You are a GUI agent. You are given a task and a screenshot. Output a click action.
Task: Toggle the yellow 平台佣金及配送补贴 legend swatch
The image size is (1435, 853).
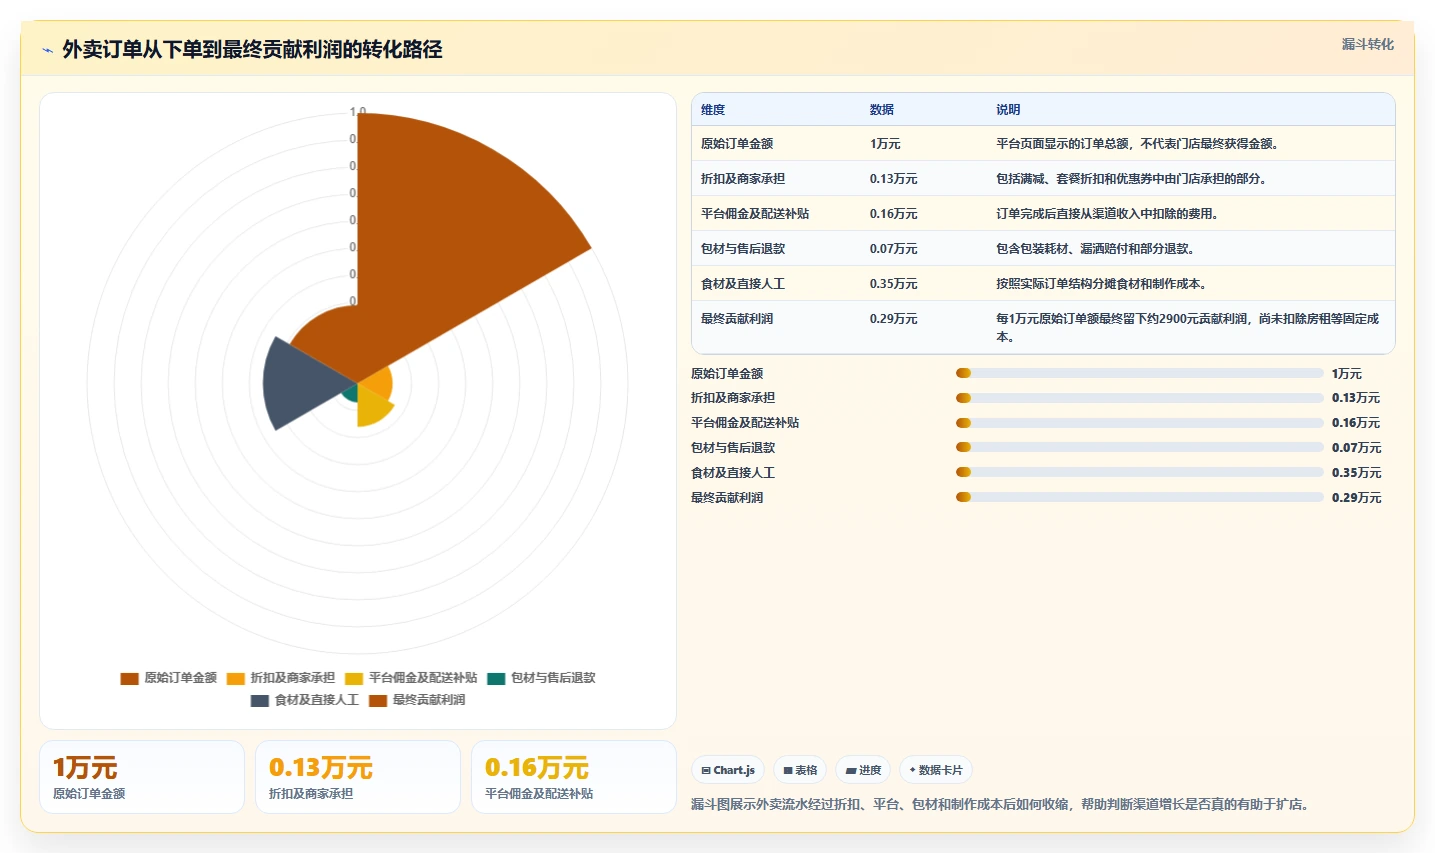354,678
